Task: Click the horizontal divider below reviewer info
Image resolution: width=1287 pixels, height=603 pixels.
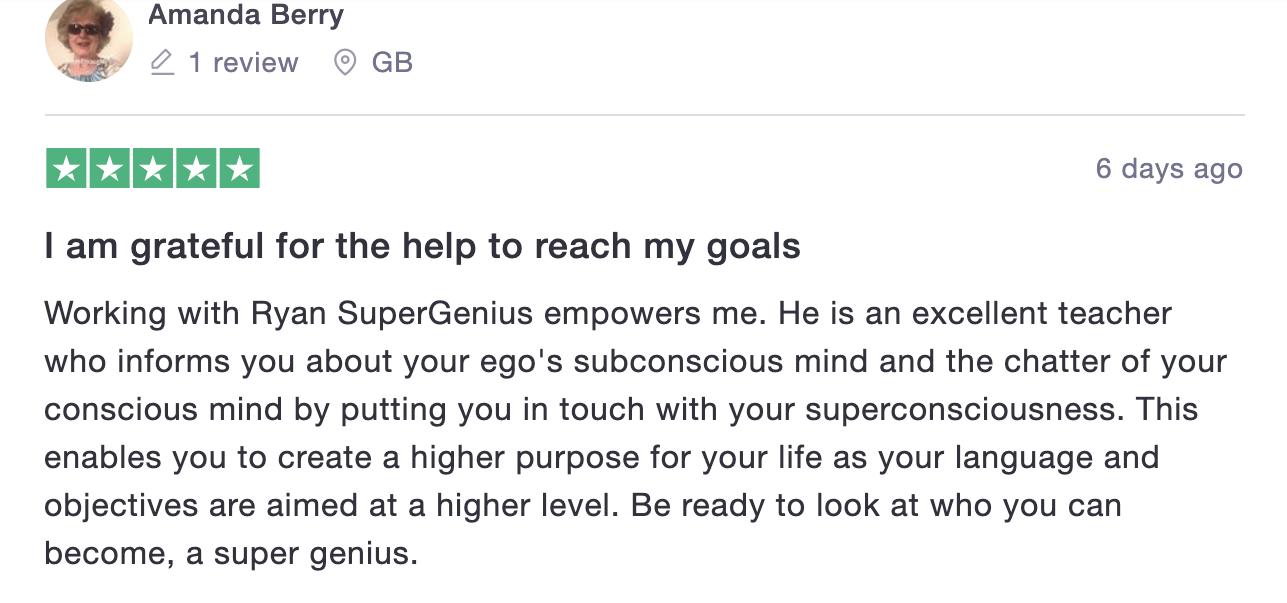Action: [x=644, y=115]
